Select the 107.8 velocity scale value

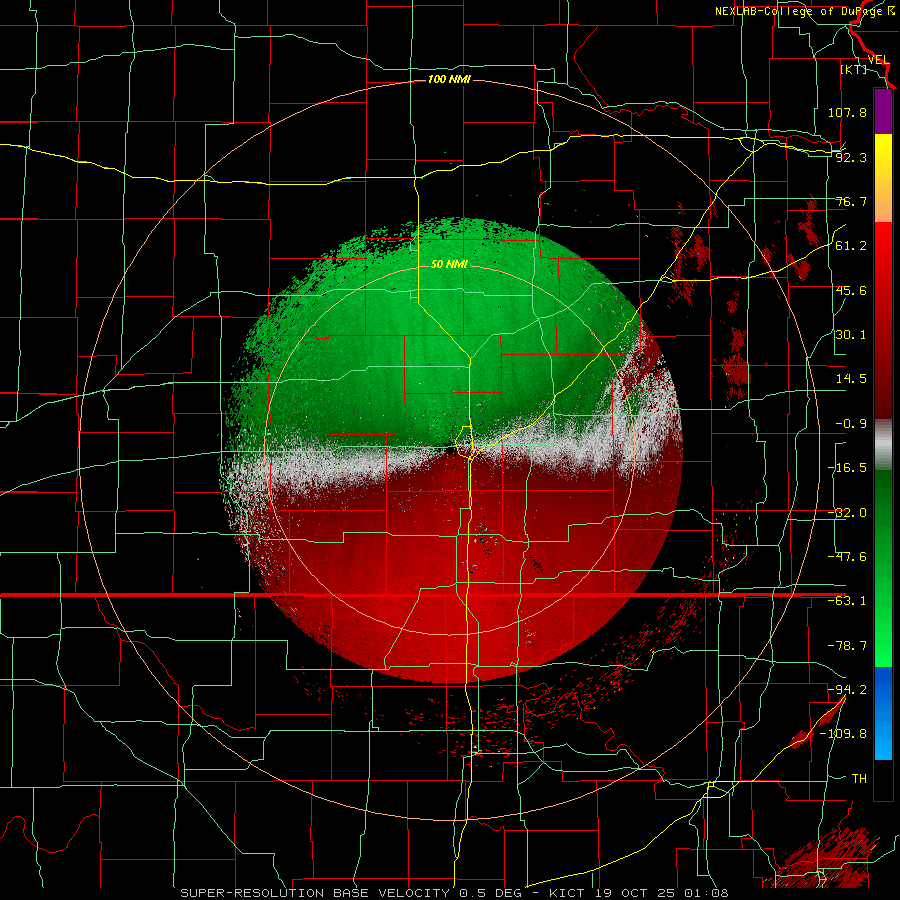847,112
